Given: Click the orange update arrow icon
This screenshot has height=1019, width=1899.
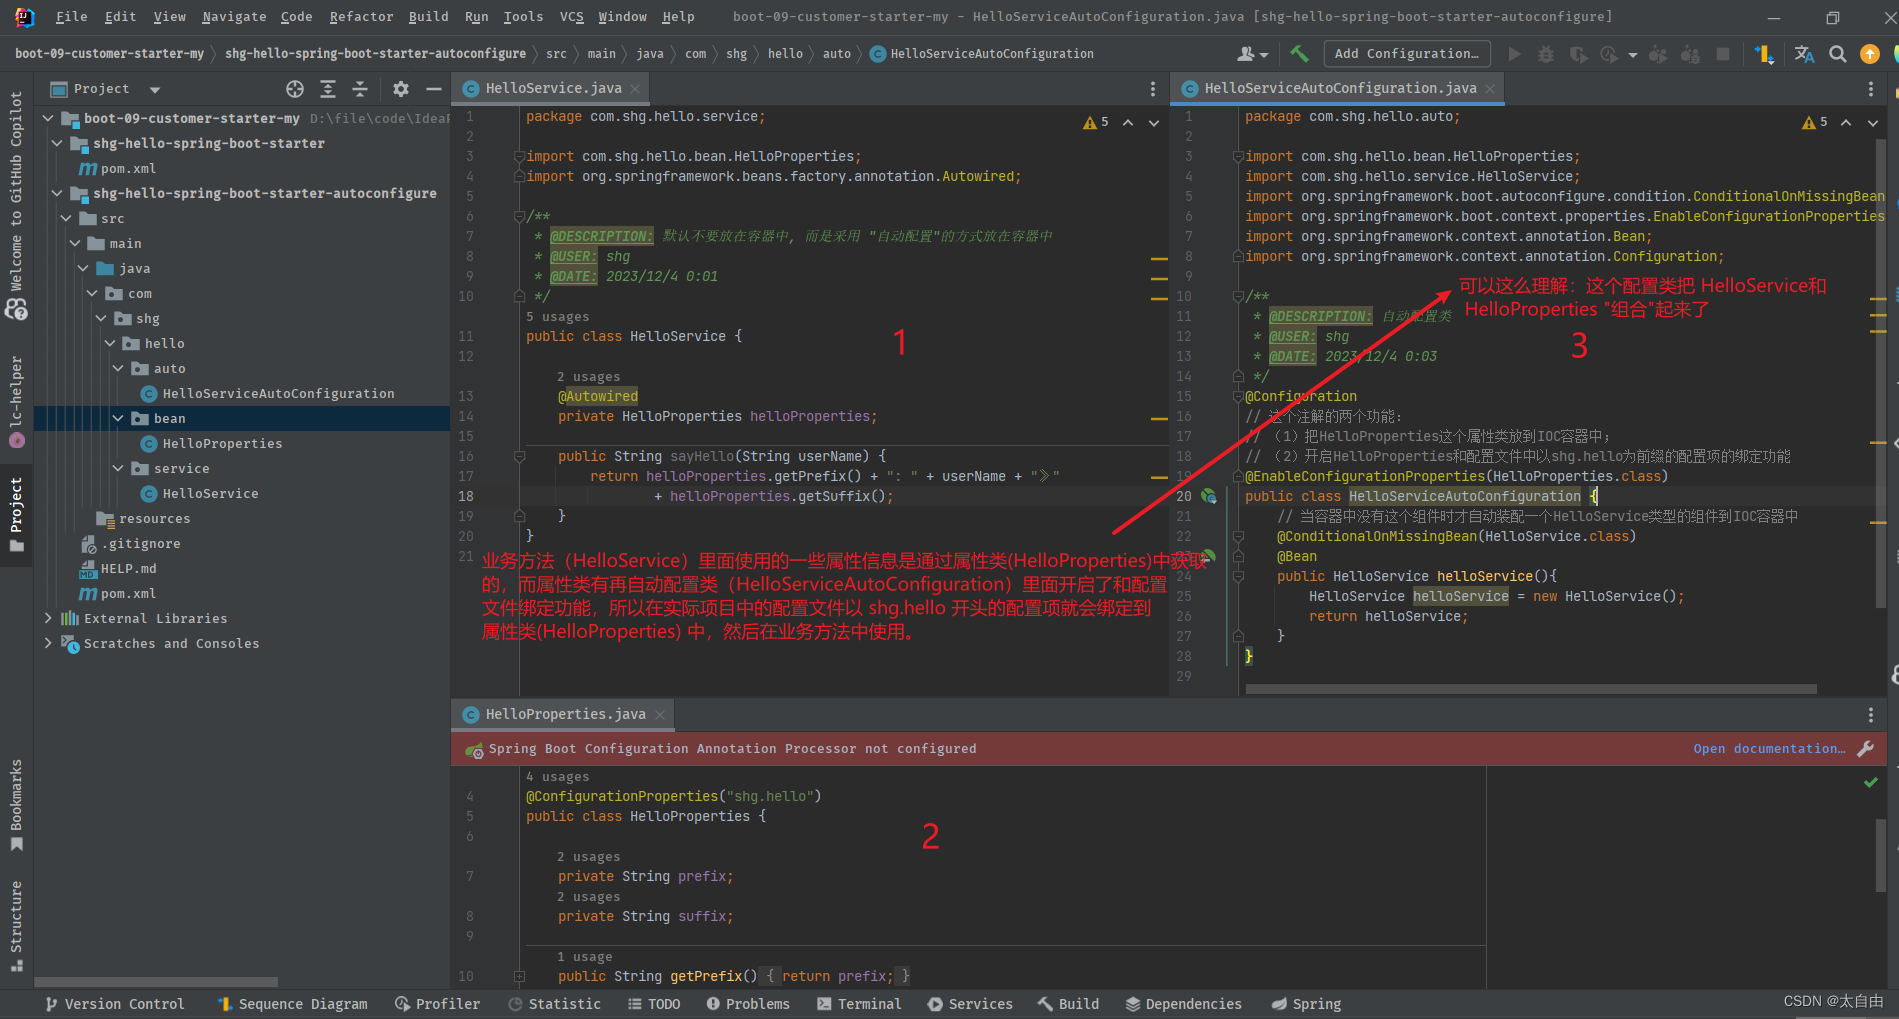Looking at the screenshot, I should (x=1869, y=54).
